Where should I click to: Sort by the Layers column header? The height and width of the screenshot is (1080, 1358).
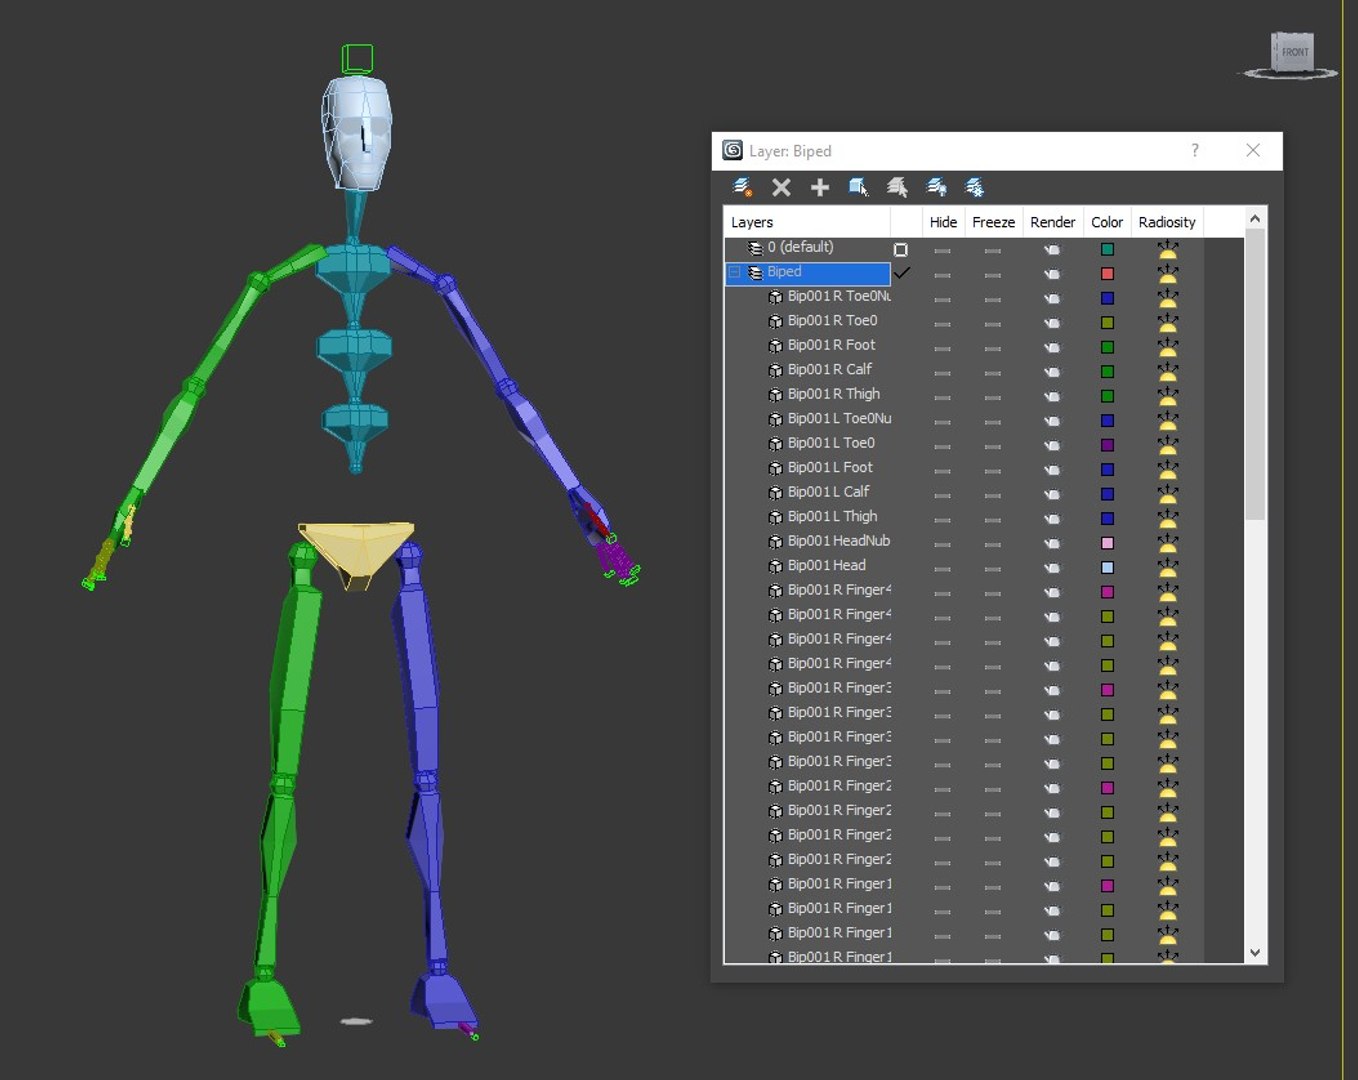[x=806, y=222]
